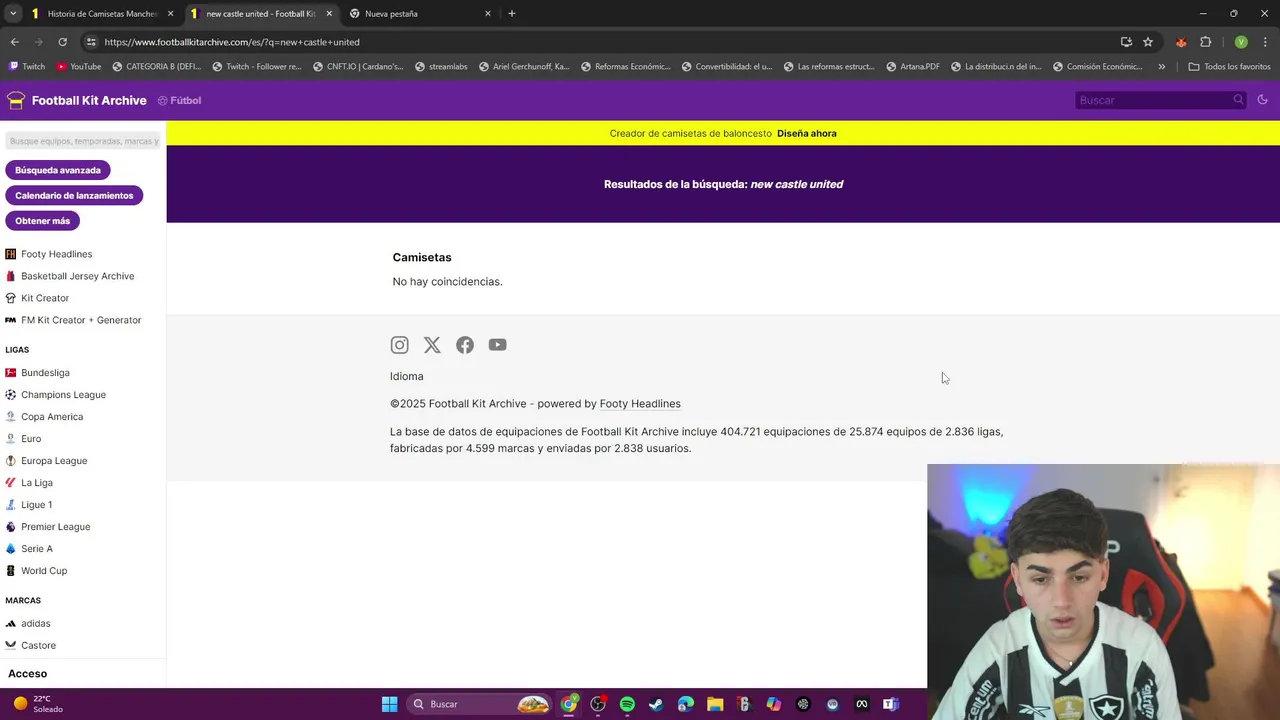Open Calendario de lanzamientos
This screenshot has width=1280, height=720.
(x=74, y=195)
